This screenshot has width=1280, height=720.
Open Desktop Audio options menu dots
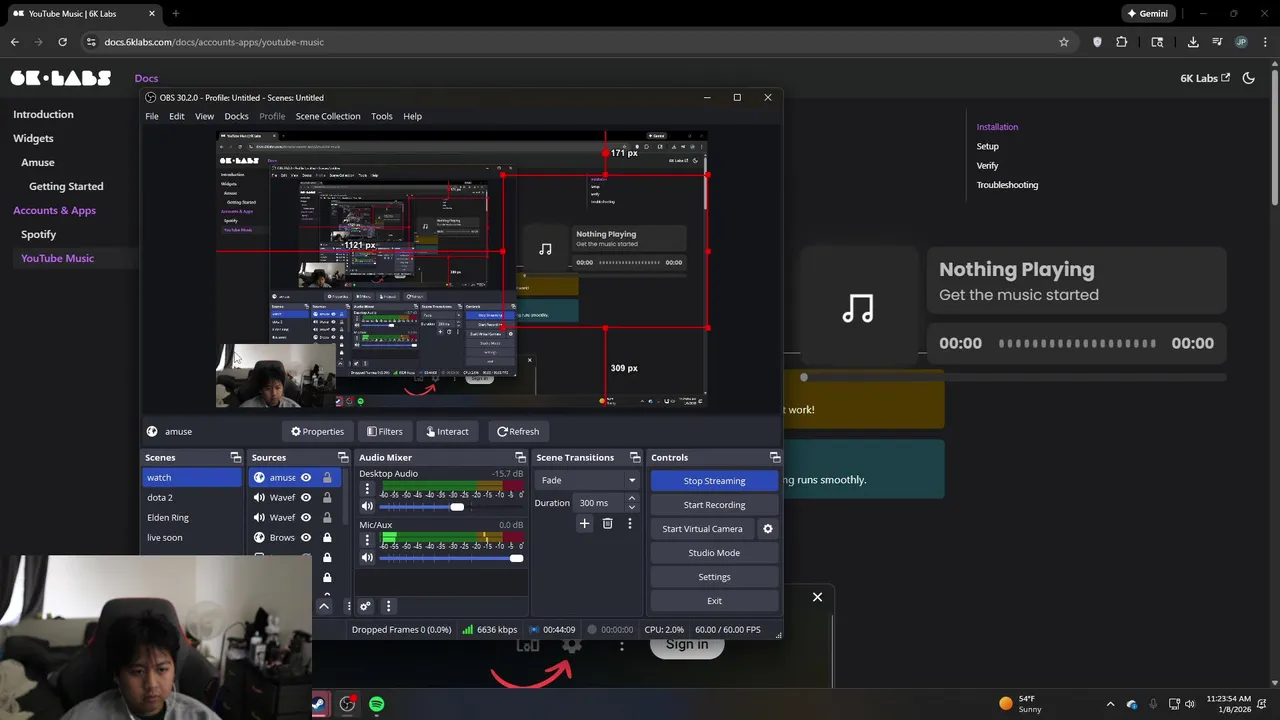(x=367, y=489)
